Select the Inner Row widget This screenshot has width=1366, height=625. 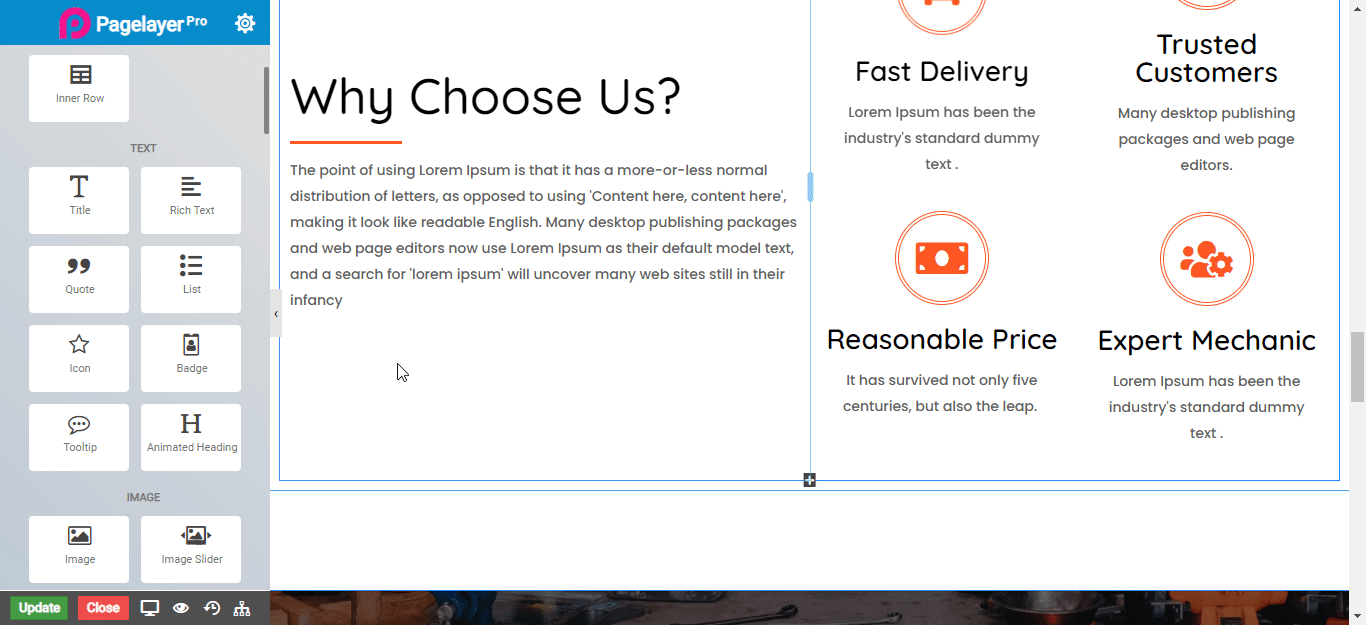tap(79, 88)
